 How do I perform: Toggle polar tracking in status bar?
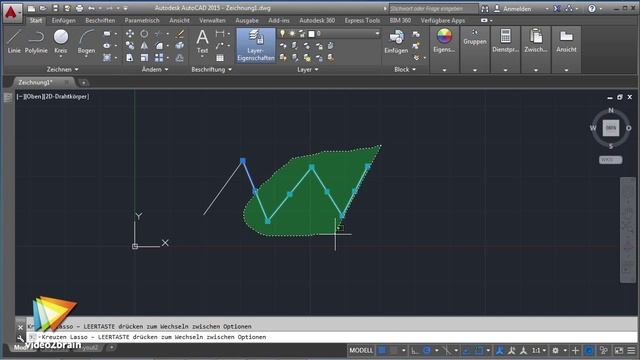pyautogui.click(x=427, y=350)
